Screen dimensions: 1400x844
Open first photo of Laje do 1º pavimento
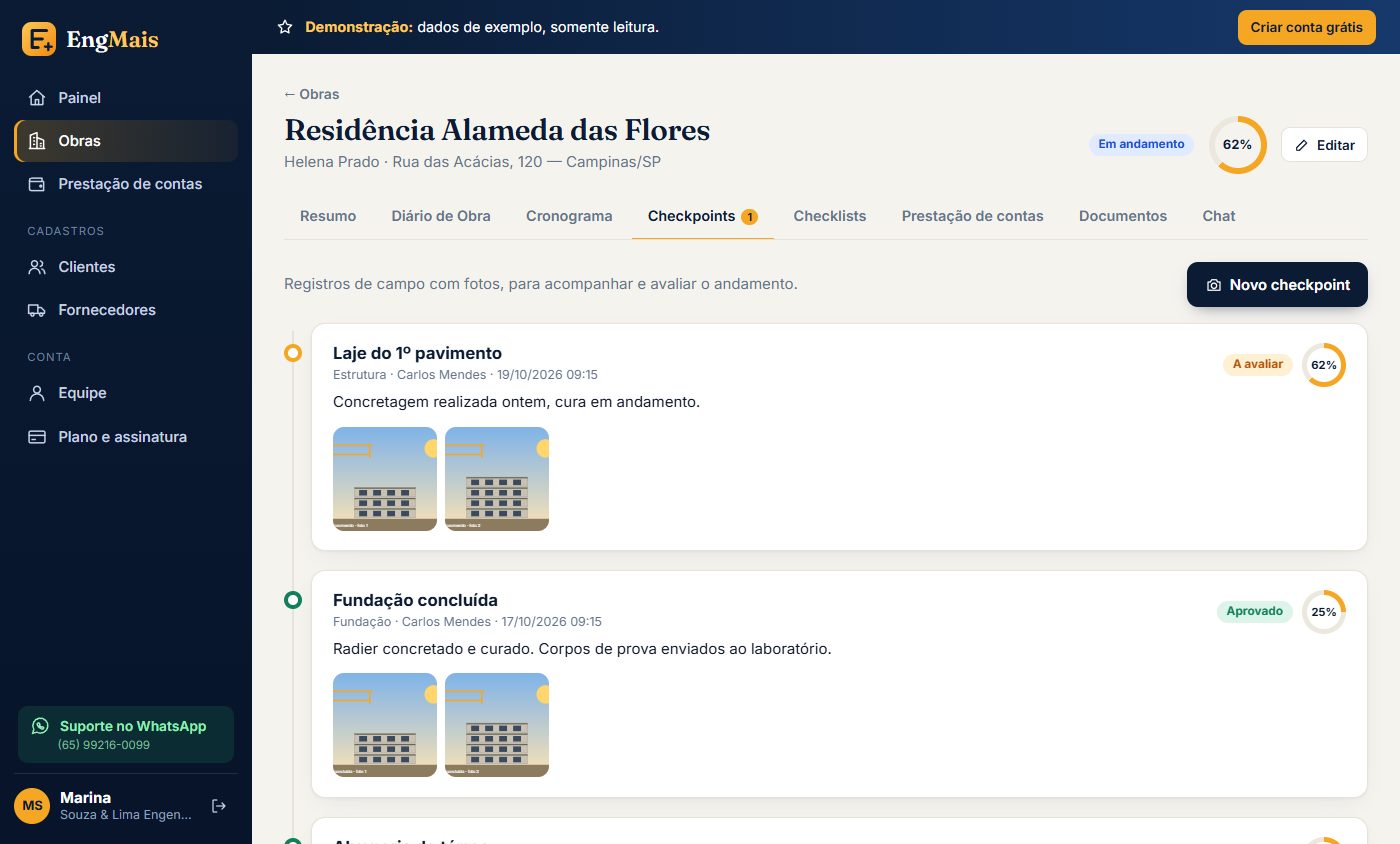click(x=385, y=479)
